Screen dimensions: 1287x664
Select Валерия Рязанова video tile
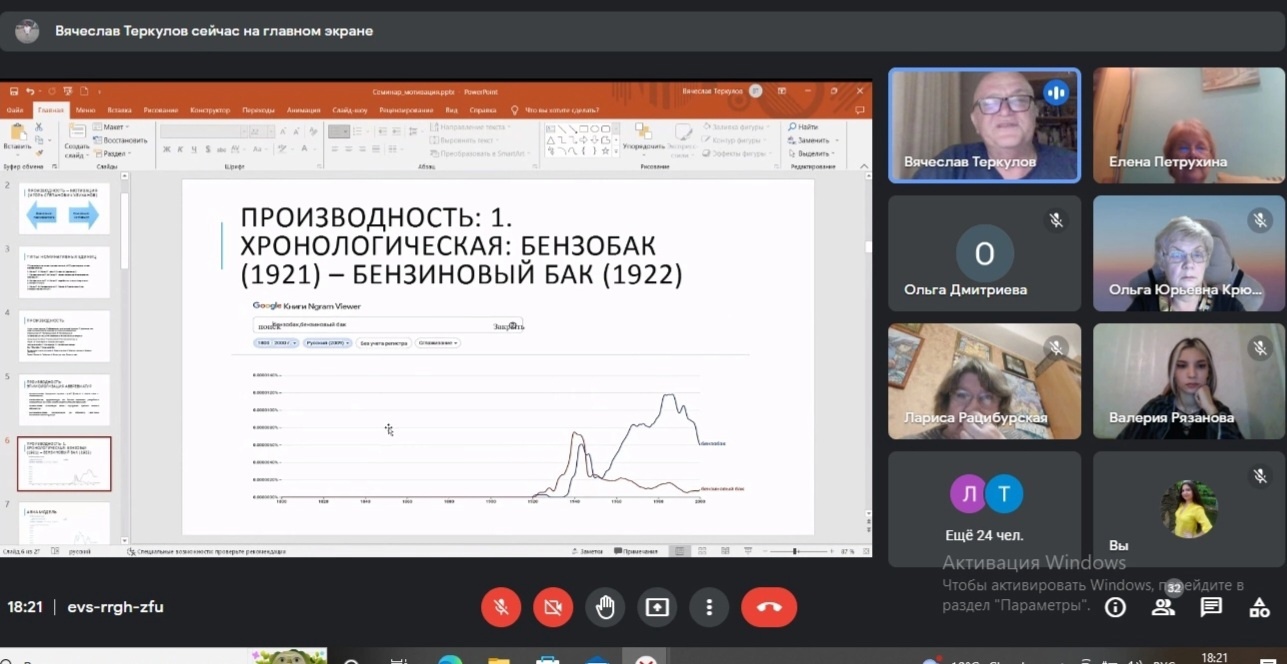(1188, 381)
